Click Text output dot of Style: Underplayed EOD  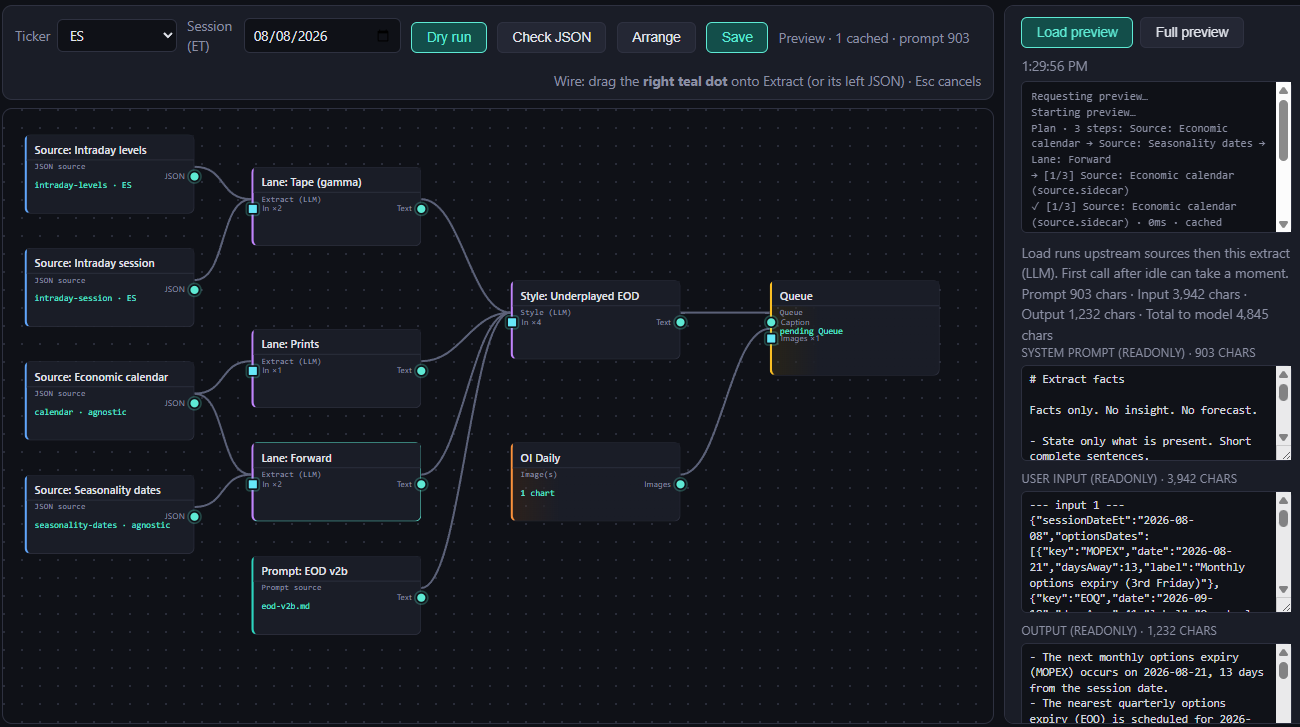(680, 322)
